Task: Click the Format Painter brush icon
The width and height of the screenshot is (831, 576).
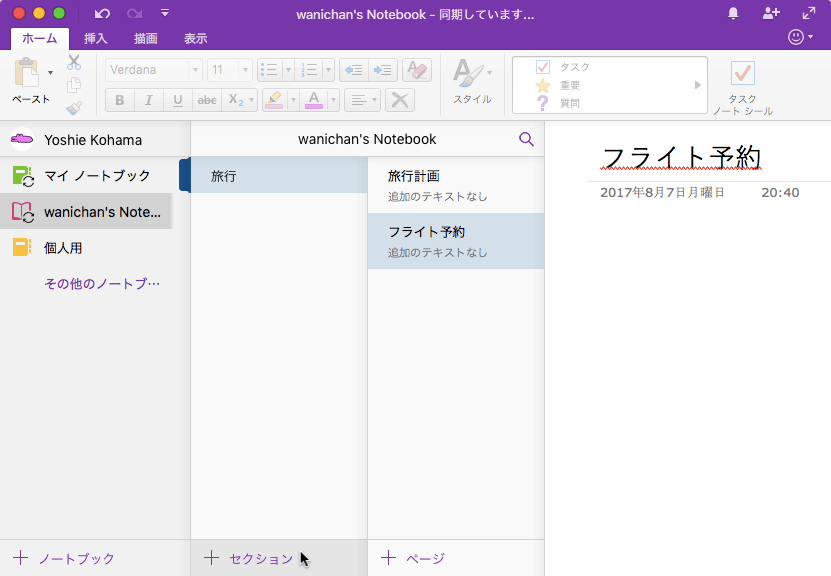Action: pos(74,108)
